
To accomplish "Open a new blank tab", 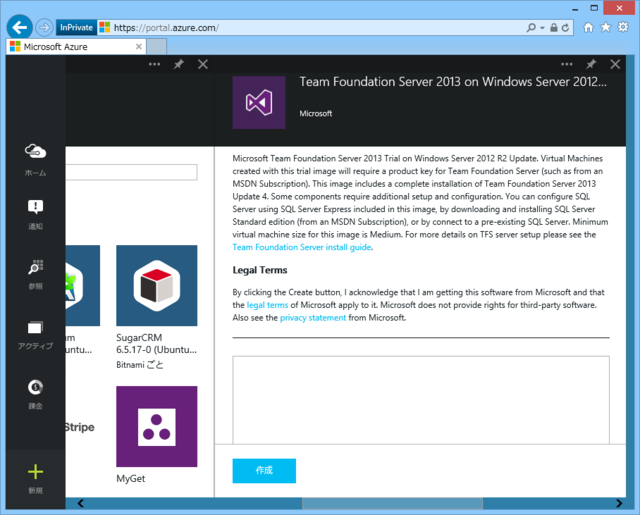I will pyautogui.click(x=157, y=47).
